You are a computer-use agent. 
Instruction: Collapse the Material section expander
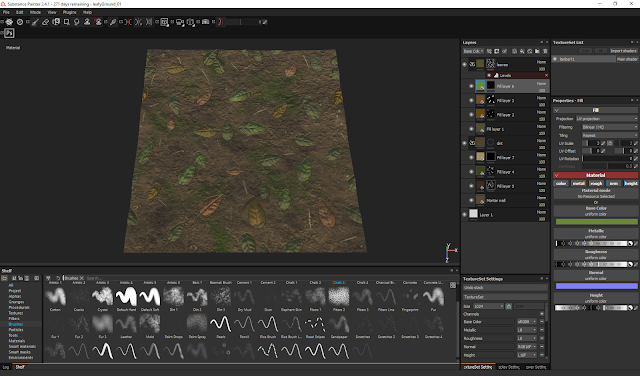[x=556, y=175]
